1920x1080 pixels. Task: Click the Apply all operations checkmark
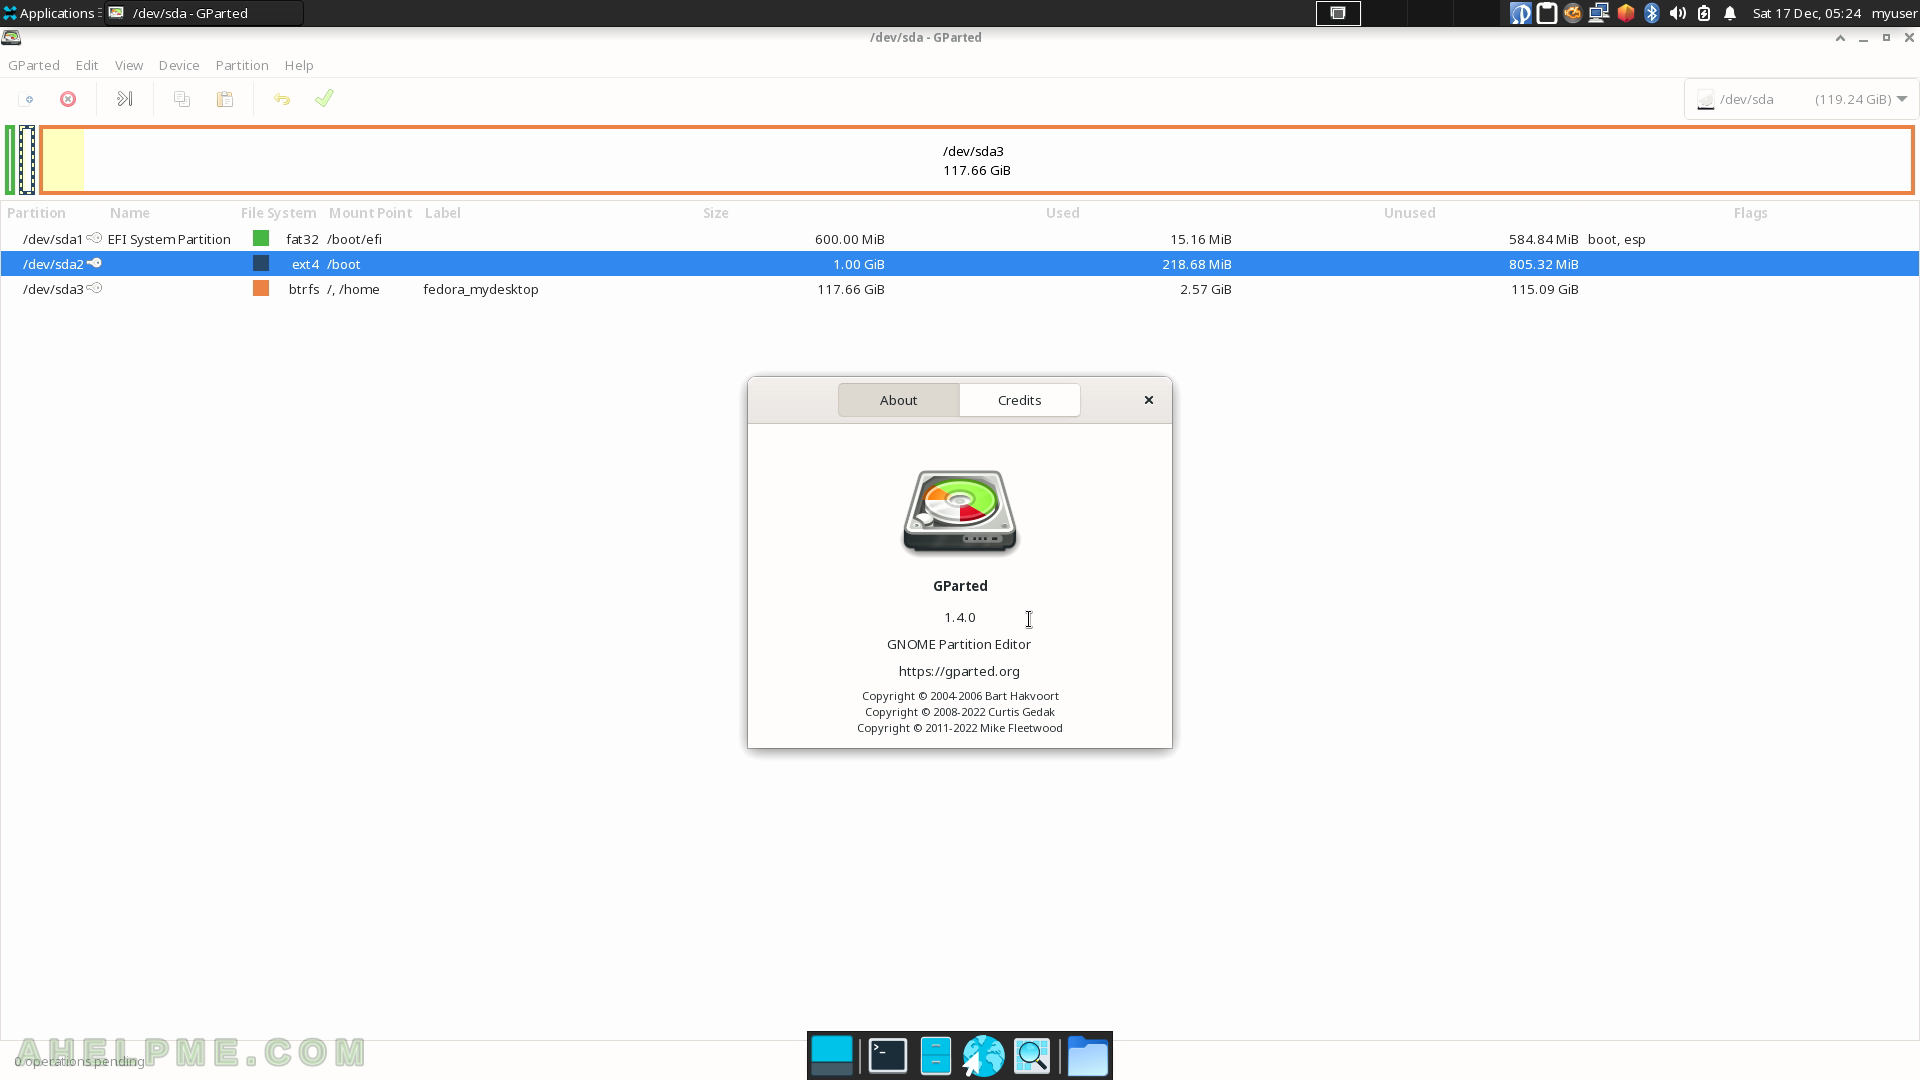(x=324, y=98)
